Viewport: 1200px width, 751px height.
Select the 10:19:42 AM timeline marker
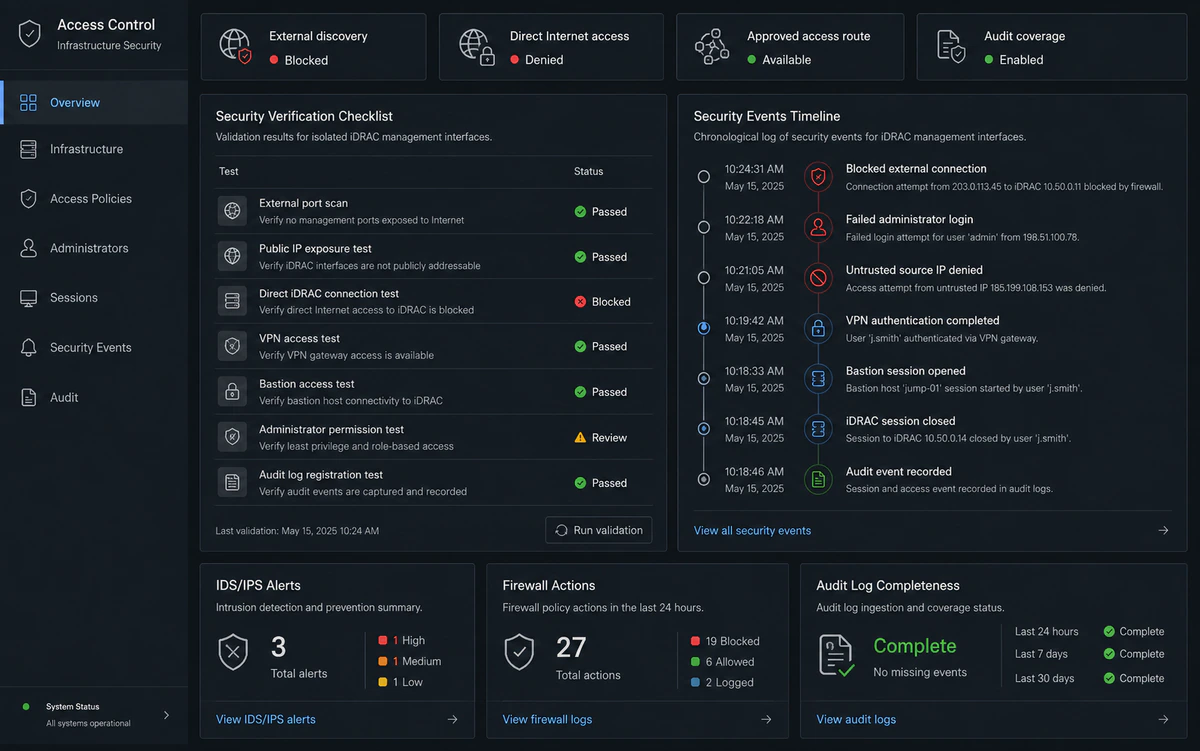point(704,327)
